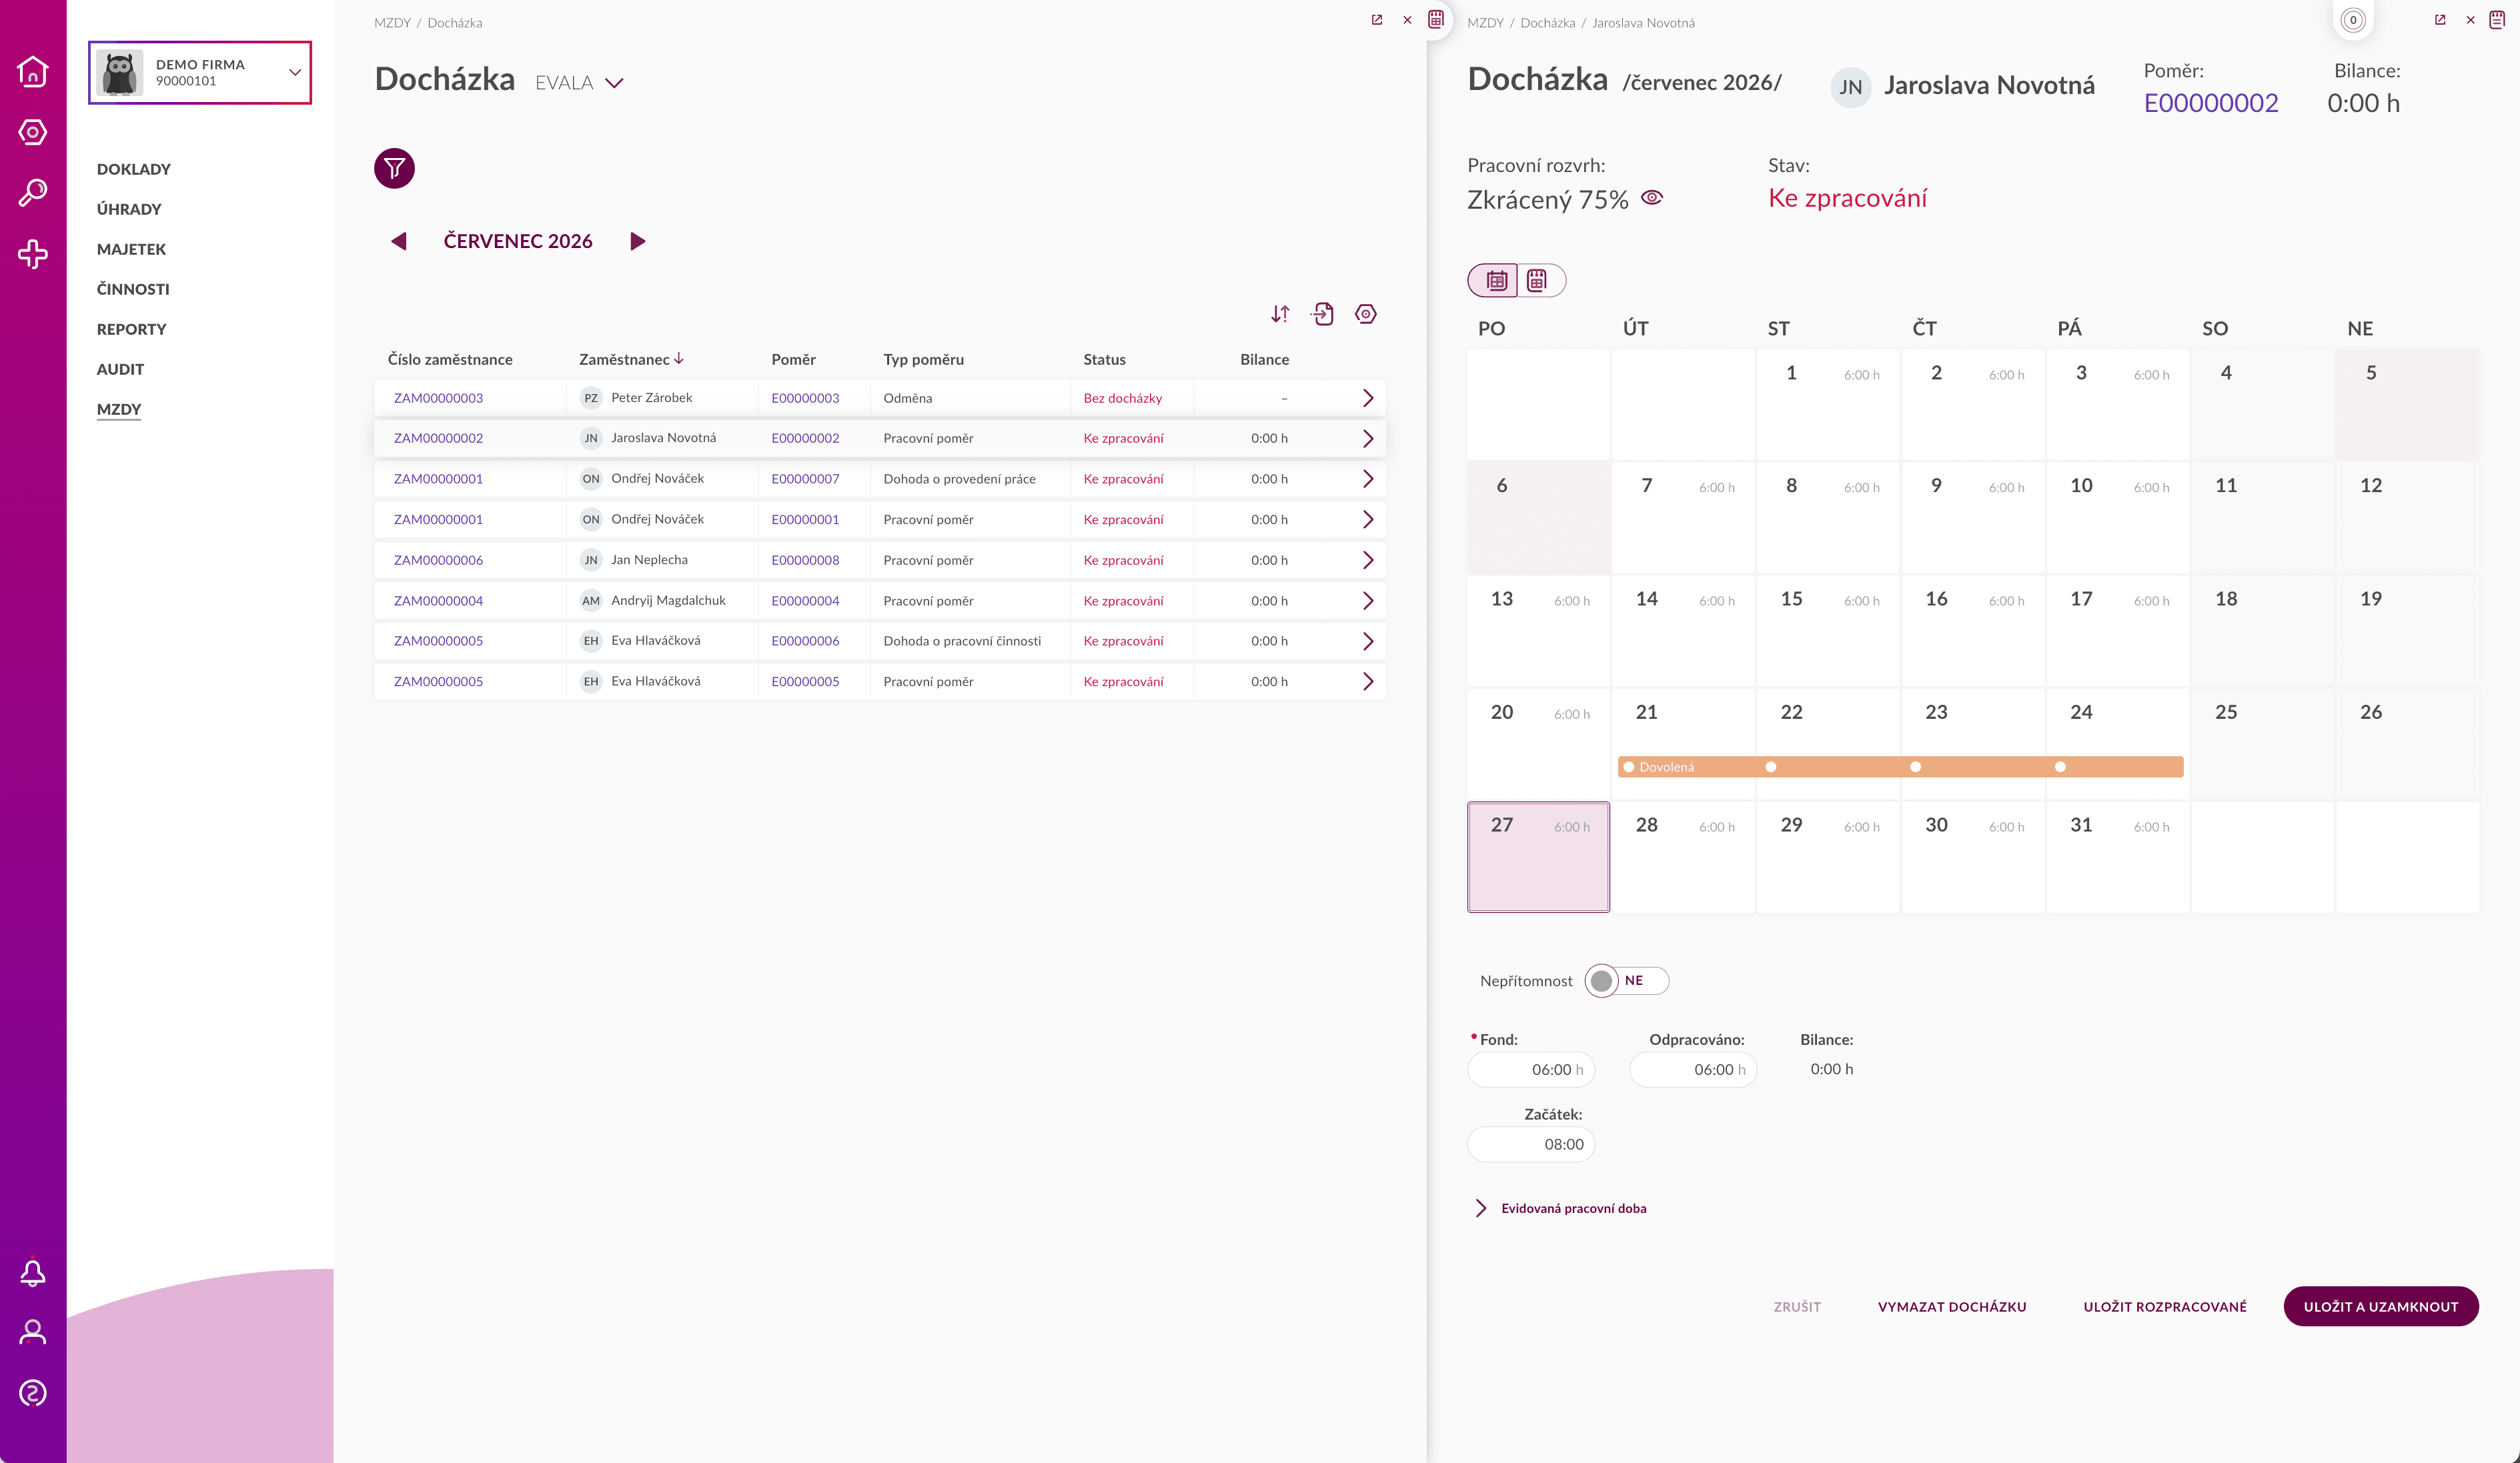
Task: Click ULOŽIT ROZPRACOVANÉ button
Action: click(2165, 1306)
